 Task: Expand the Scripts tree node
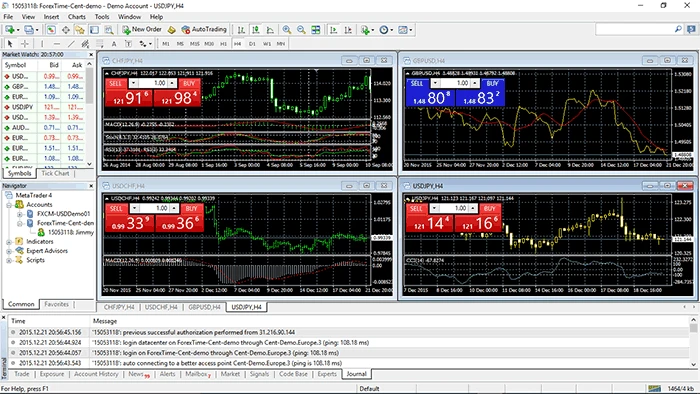tap(9, 260)
